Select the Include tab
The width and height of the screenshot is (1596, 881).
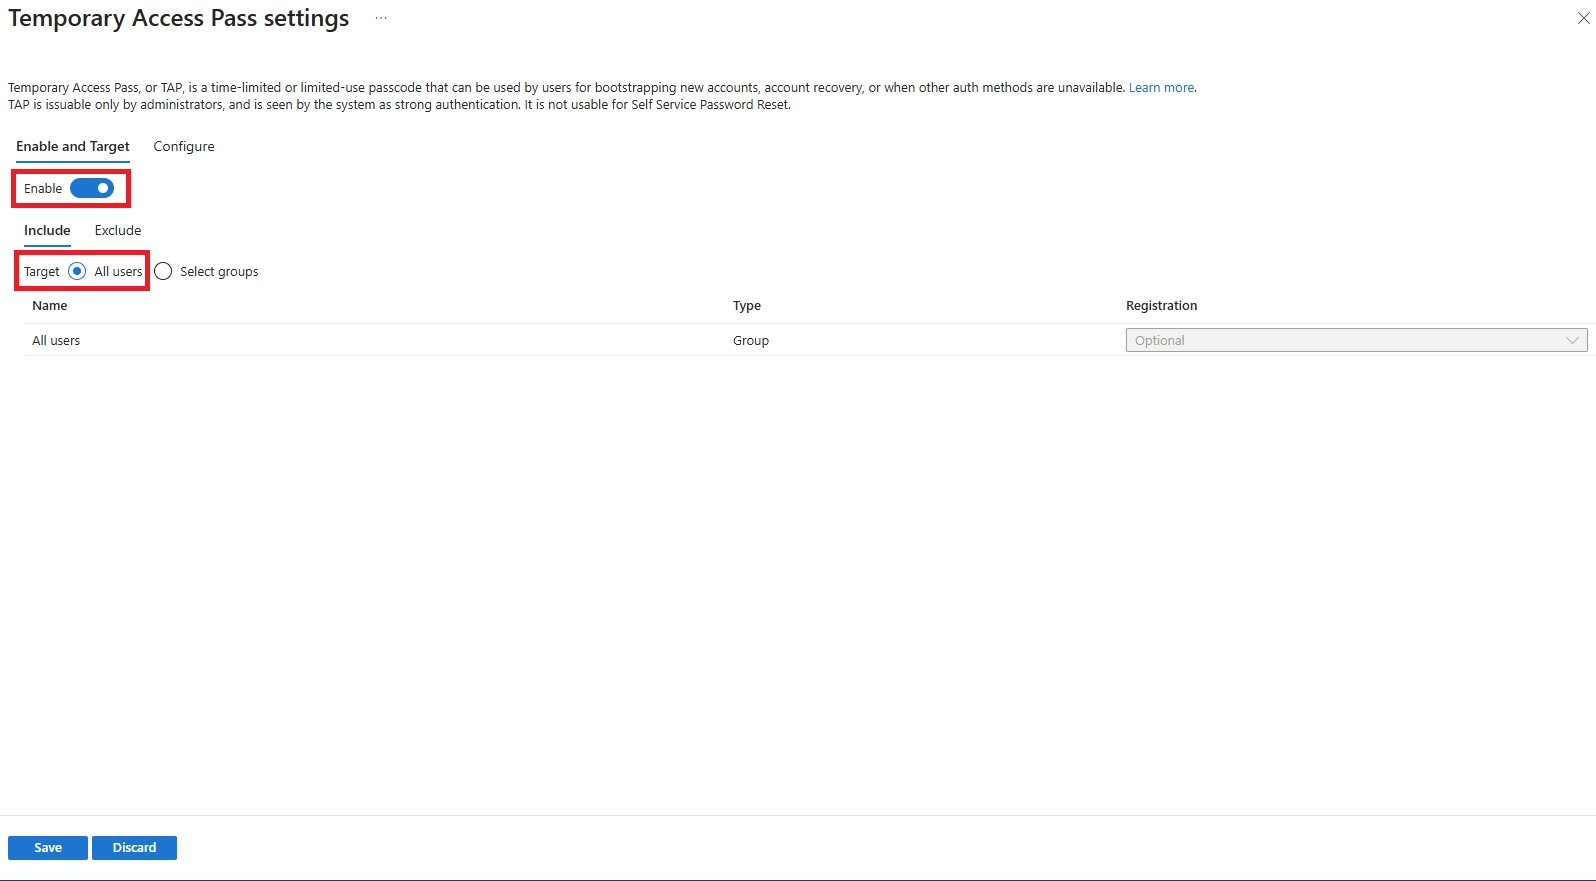(x=47, y=231)
